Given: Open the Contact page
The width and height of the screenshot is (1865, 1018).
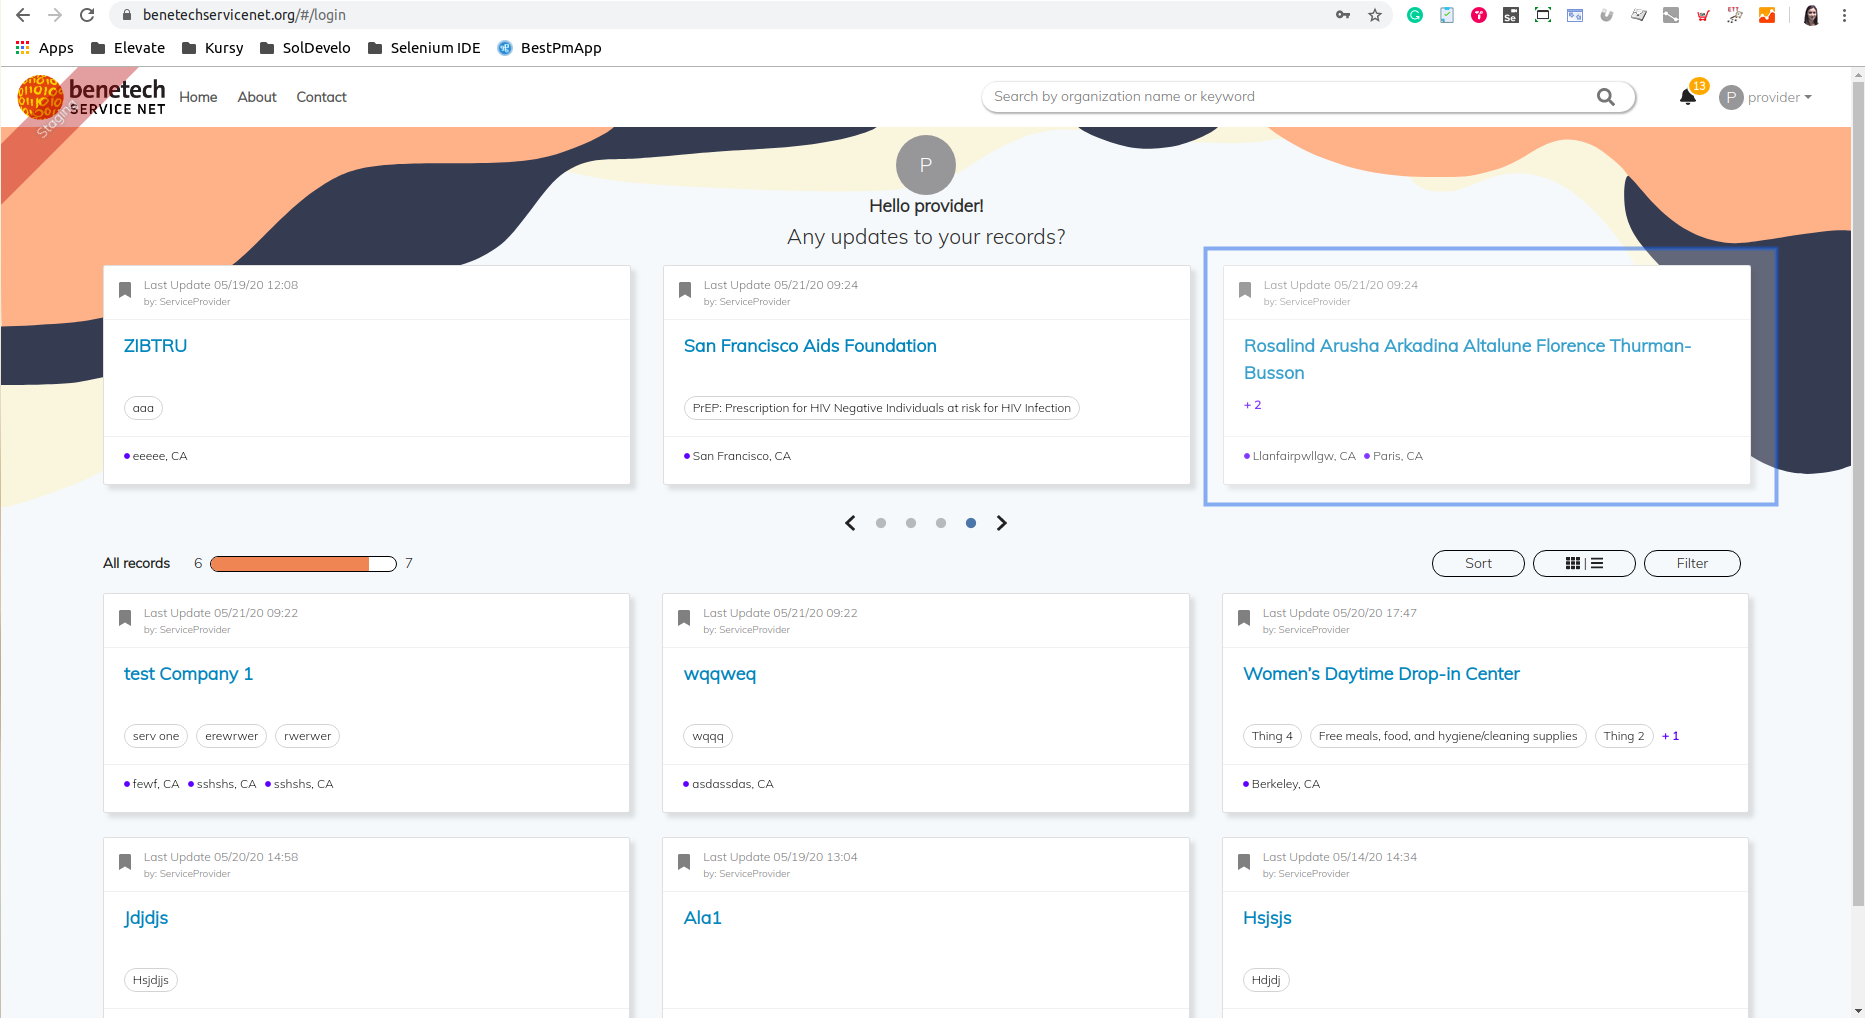Looking at the screenshot, I should click(x=321, y=97).
